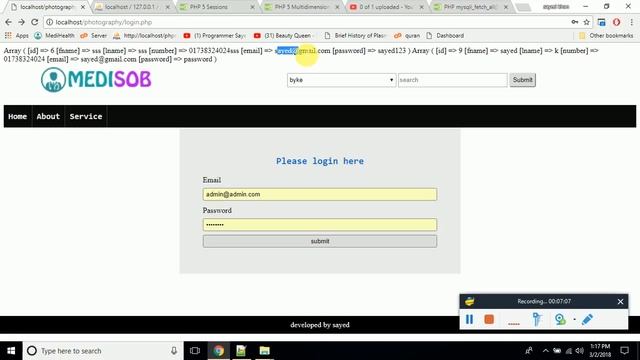
Task: Open the Programmer Say YouTube bookmark
Action: tap(215, 36)
